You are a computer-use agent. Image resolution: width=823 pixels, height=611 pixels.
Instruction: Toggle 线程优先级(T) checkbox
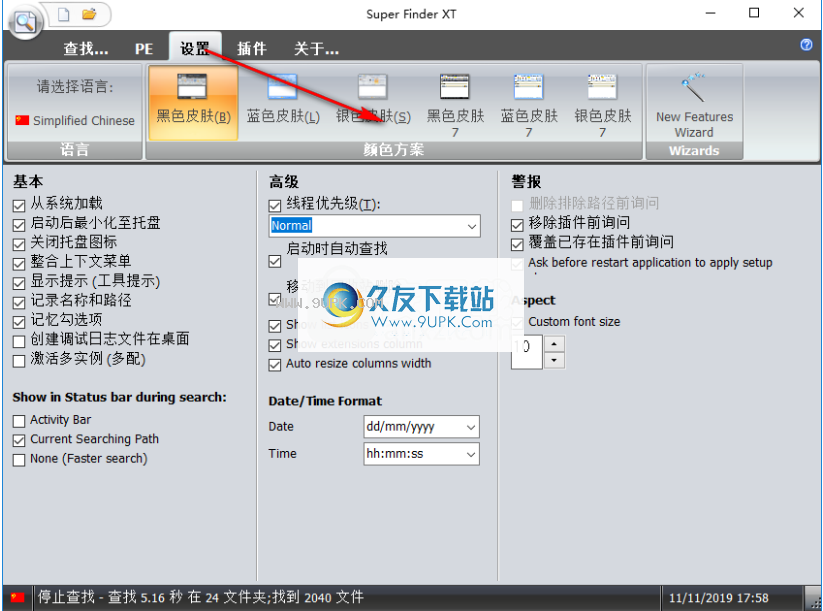click(275, 205)
